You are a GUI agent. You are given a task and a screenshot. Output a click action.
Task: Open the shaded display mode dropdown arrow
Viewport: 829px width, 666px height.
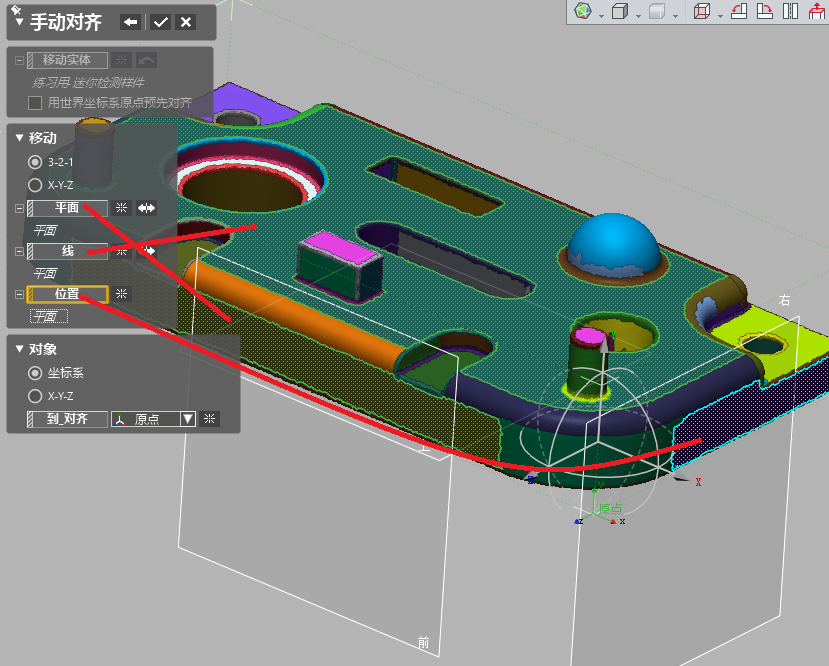pos(676,15)
